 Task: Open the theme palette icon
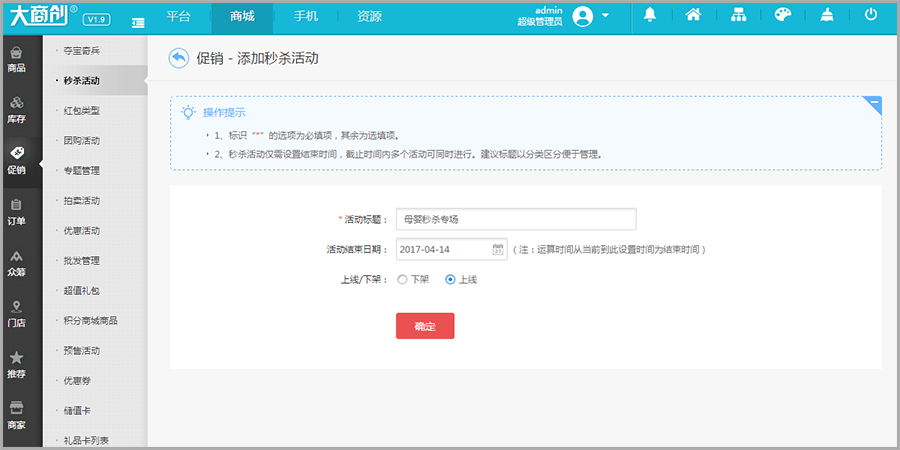coord(782,15)
